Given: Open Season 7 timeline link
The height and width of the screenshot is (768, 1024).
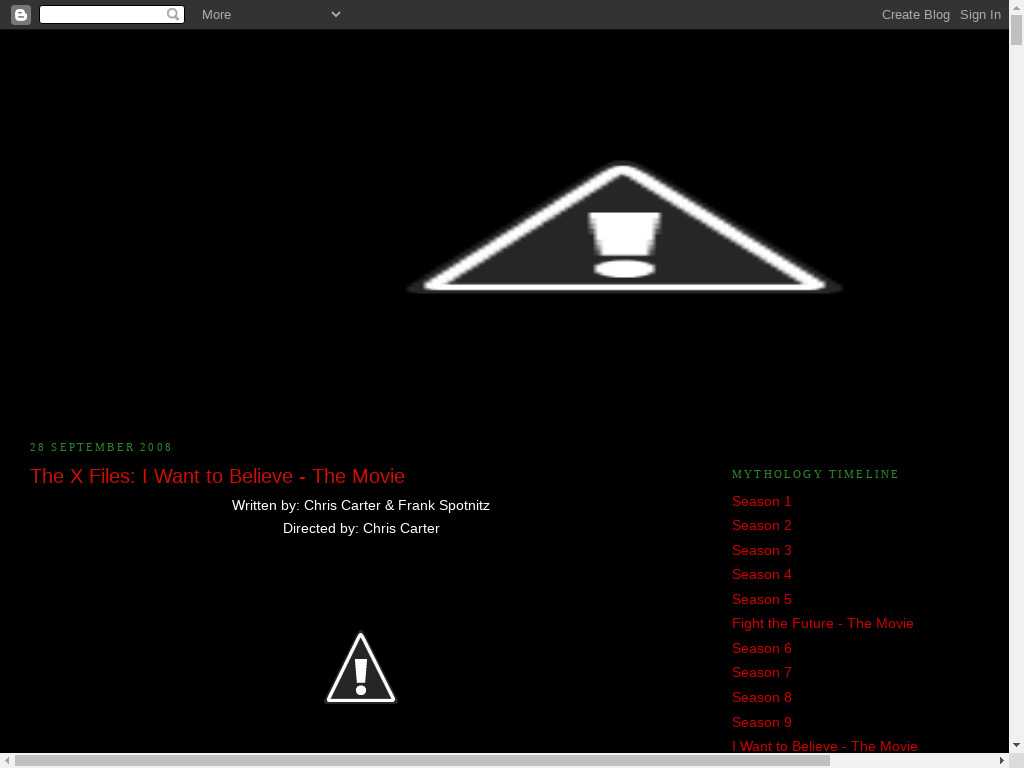Looking at the screenshot, I should tap(761, 673).
